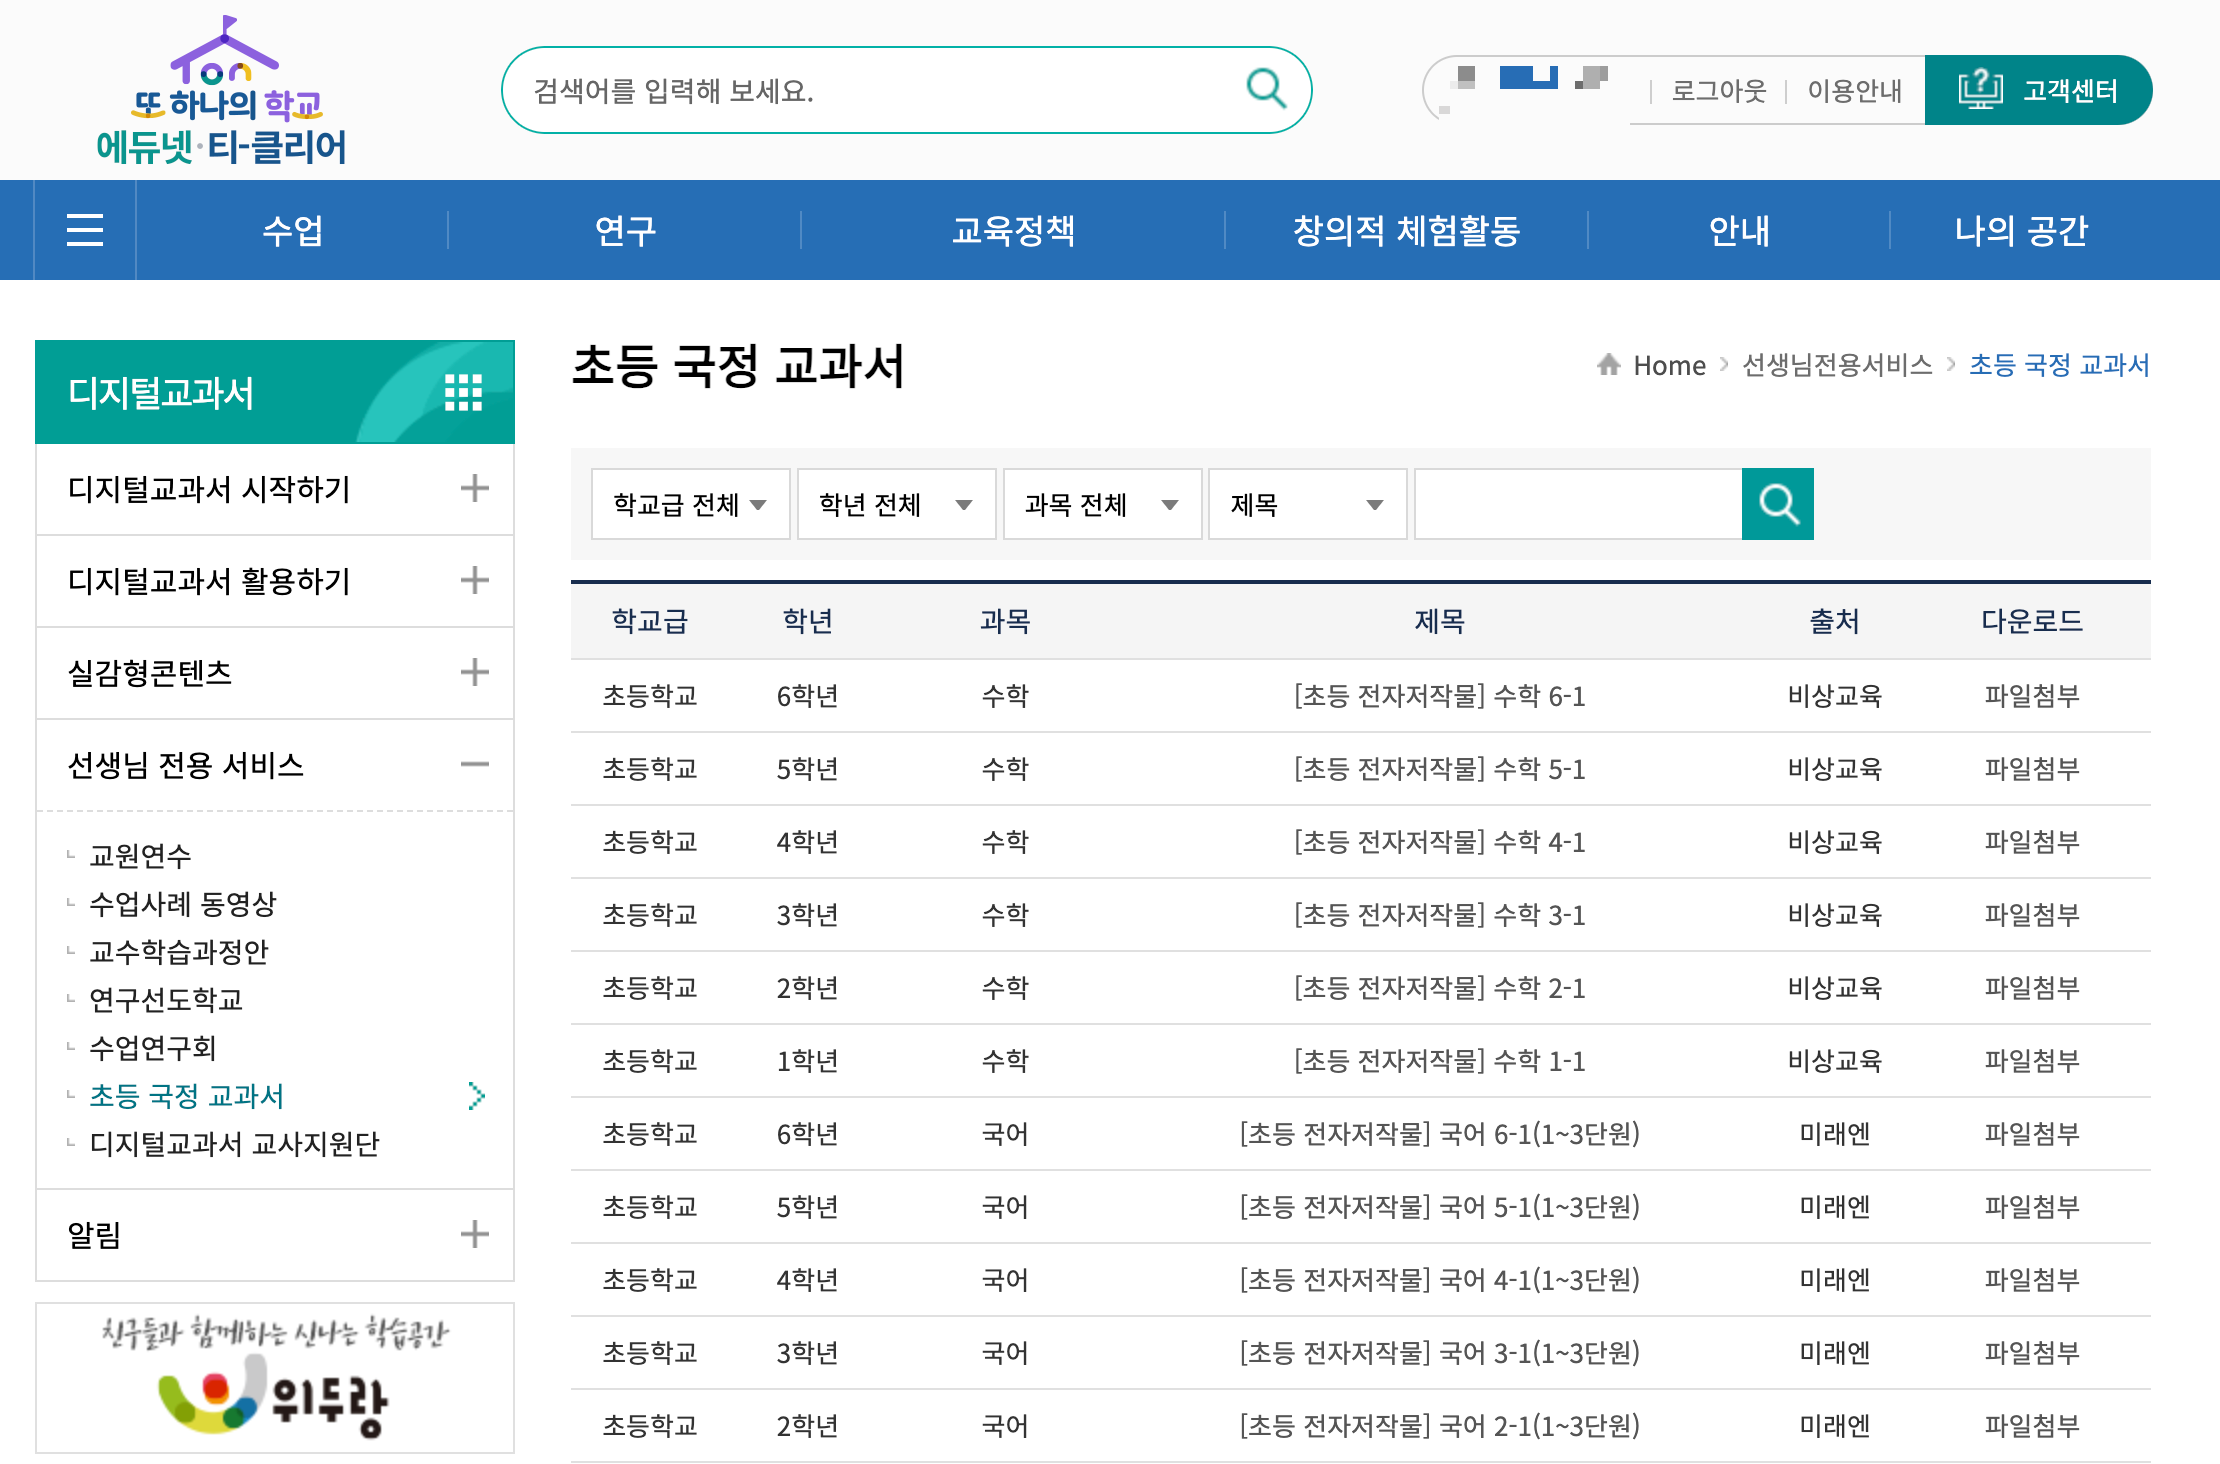Screen dimensions: 2220x1464
Task: Click the customer center book icon
Action: point(1979,90)
